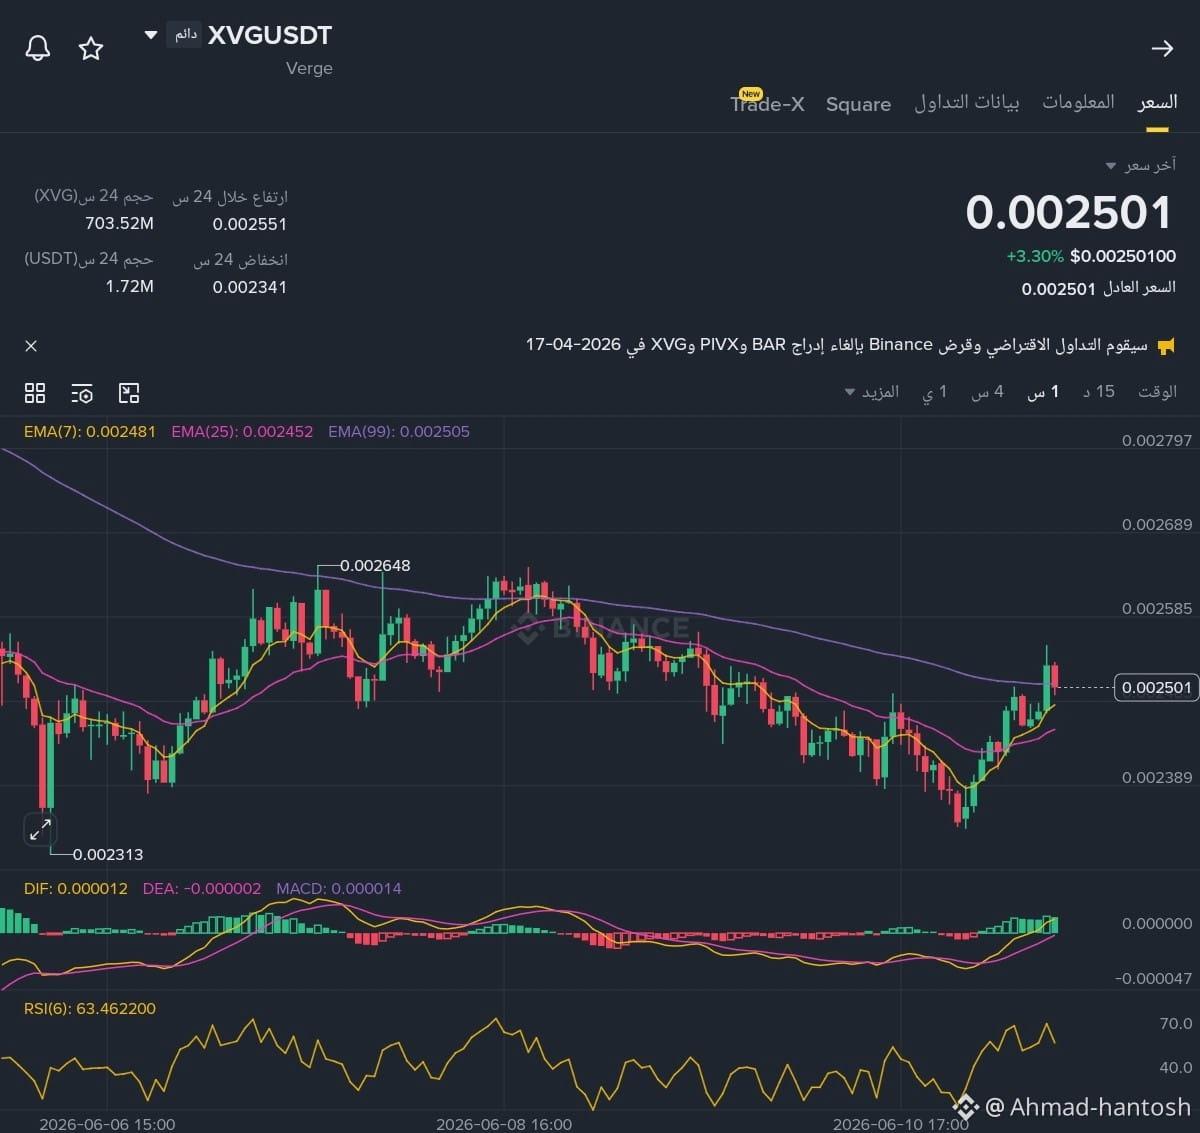Select the 4 س timeframe
The height and width of the screenshot is (1133, 1200).
coord(987,392)
